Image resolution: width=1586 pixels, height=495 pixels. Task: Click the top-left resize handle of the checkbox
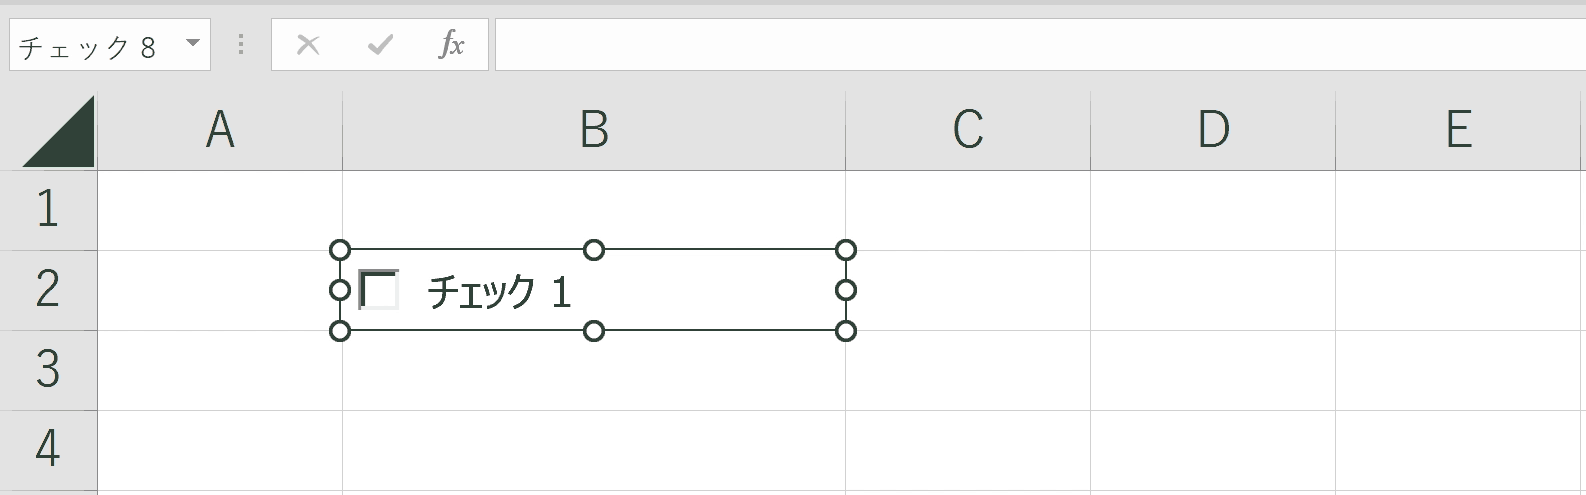tap(340, 249)
